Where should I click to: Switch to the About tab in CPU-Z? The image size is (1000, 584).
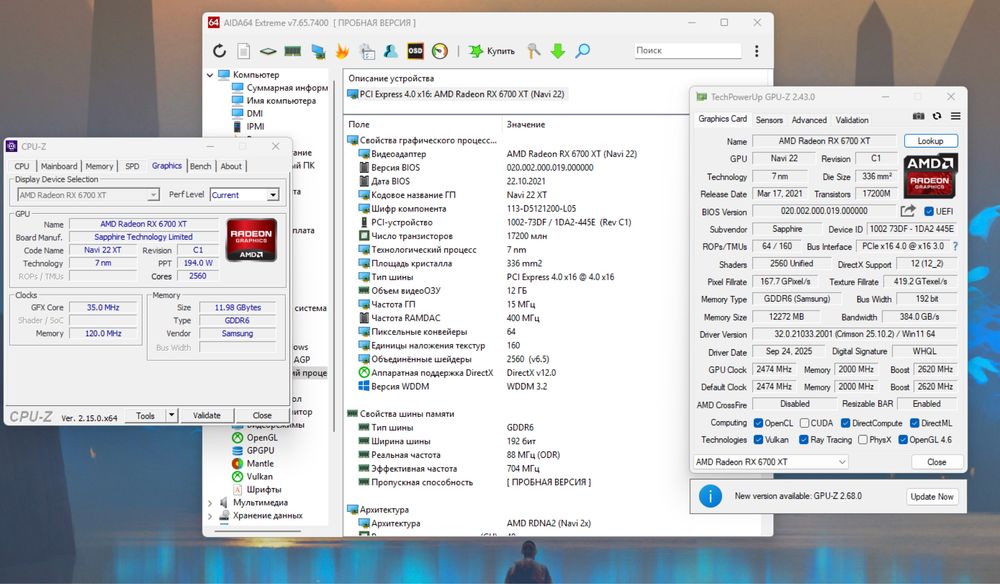[231, 166]
